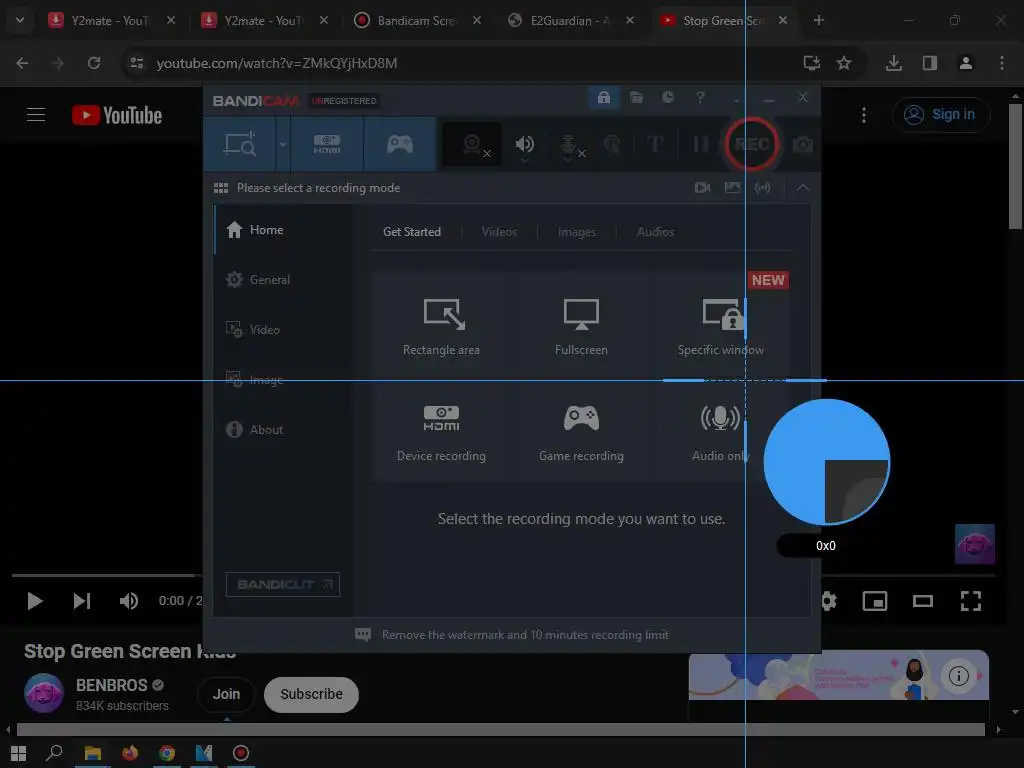1024x768 pixels.
Task: Collapse the Bandicam panel with up chevron
Action: [803, 188]
